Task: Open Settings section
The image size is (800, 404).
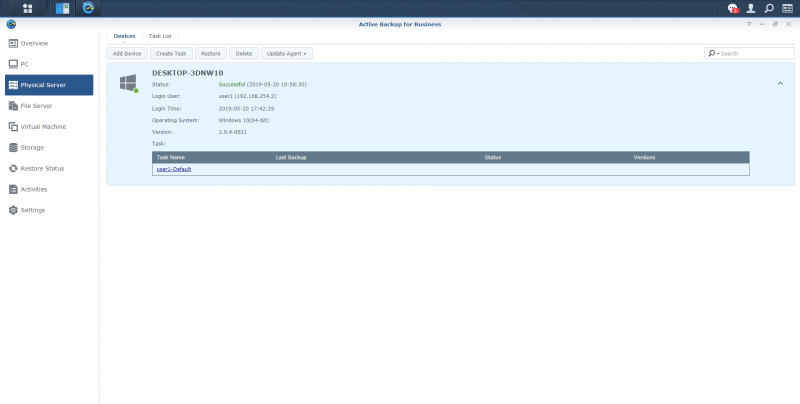Action: 33,210
